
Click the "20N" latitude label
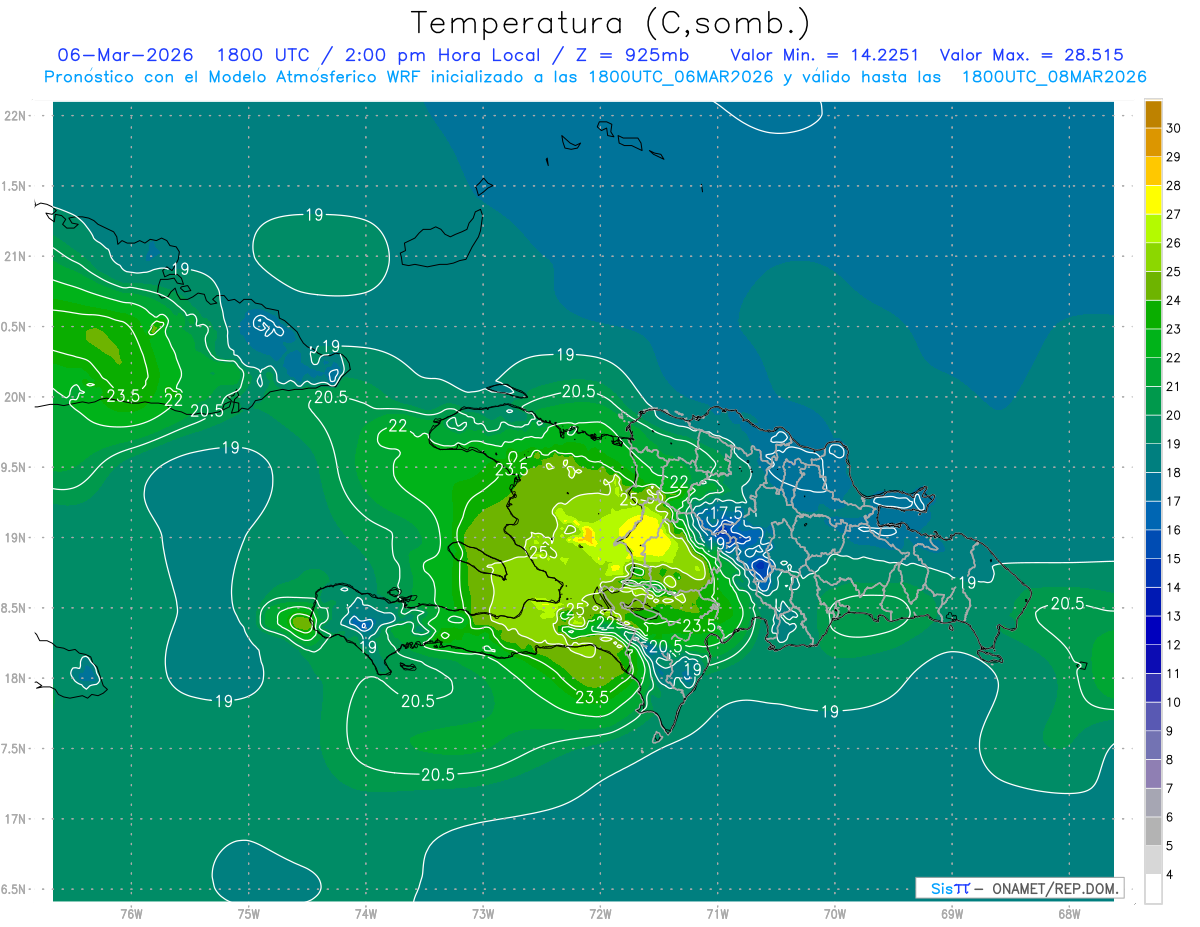click(15, 397)
